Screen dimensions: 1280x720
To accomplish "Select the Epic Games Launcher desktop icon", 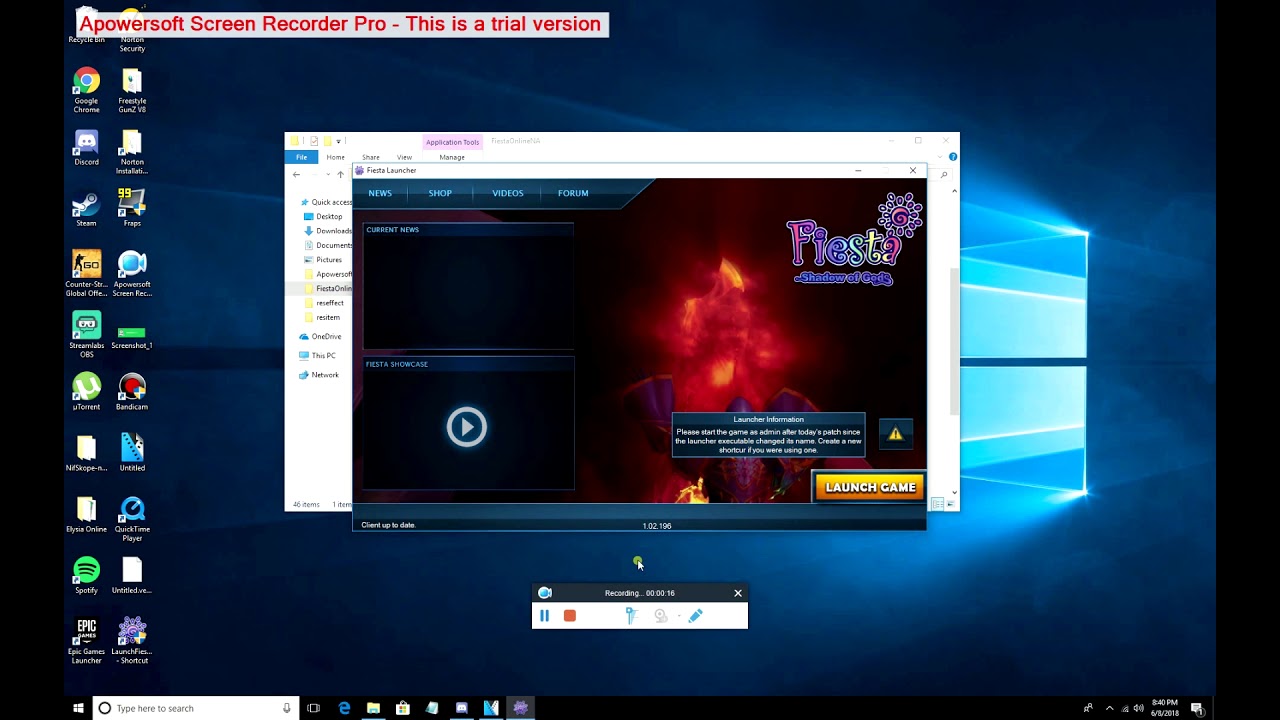I will [86, 641].
